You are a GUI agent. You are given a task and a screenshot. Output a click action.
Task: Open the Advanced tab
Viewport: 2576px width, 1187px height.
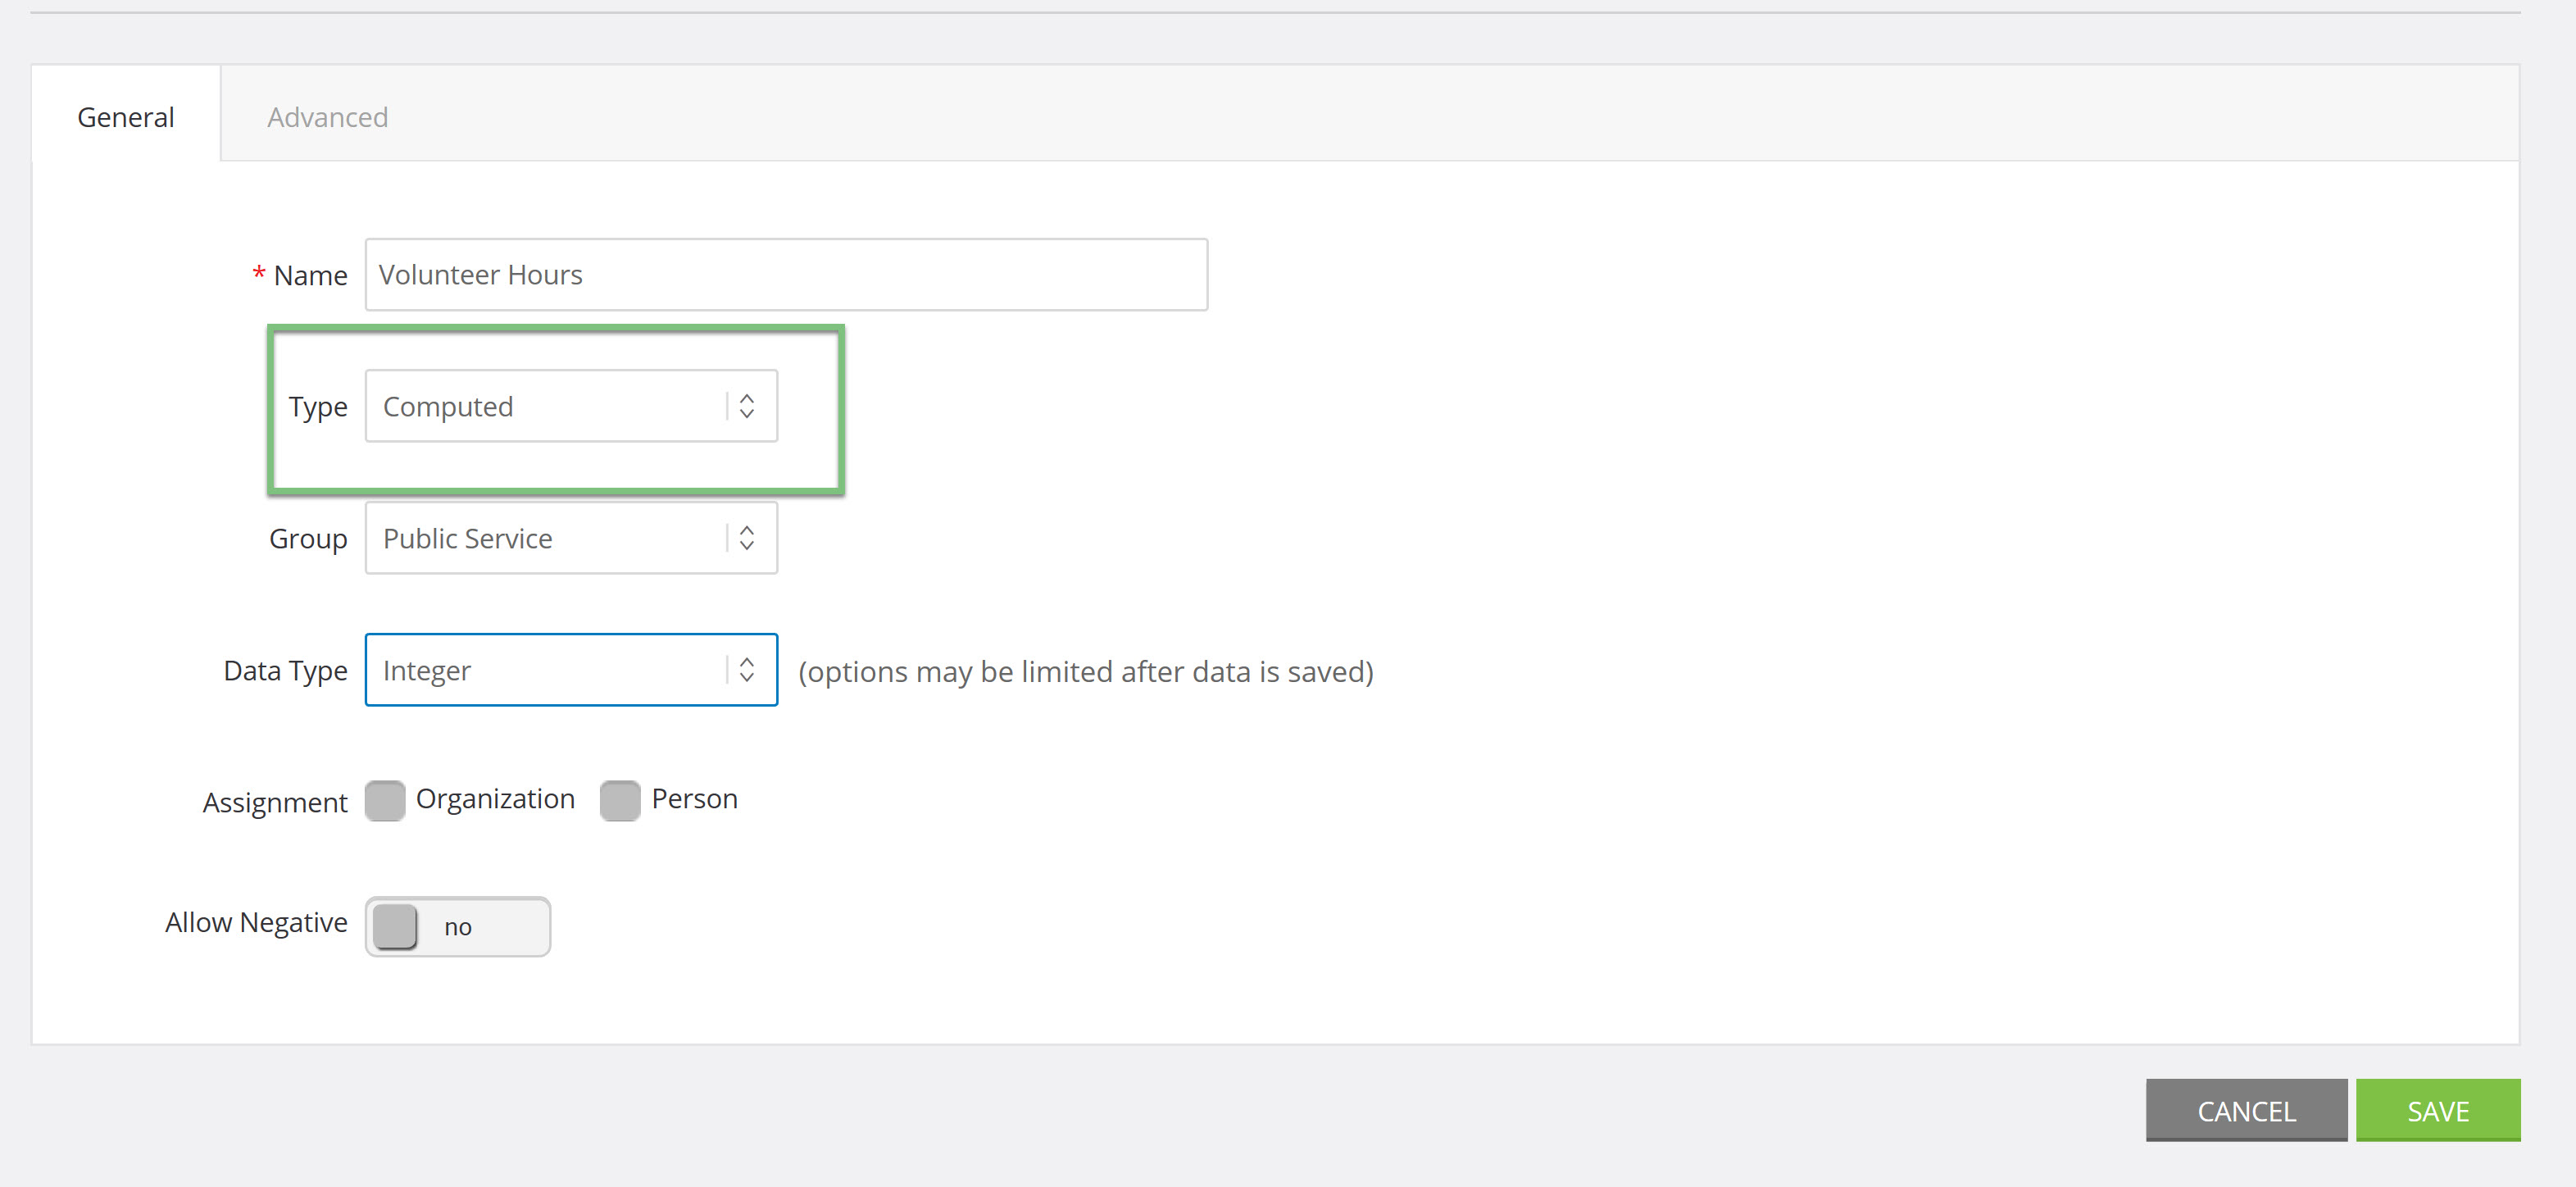click(327, 117)
